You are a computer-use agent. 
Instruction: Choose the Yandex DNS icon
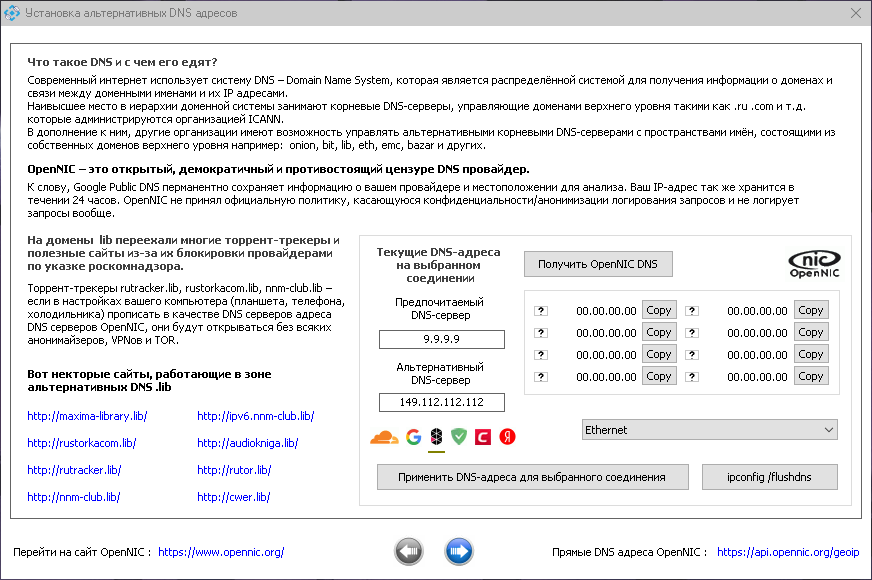[x=507, y=437]
